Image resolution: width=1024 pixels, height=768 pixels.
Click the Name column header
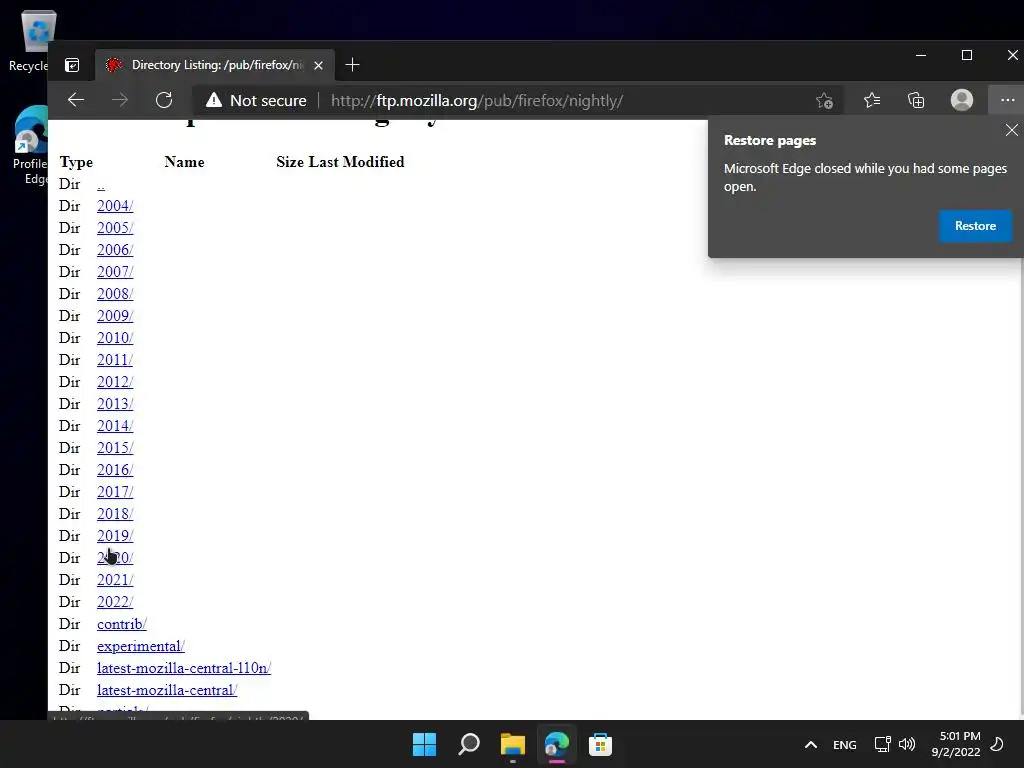pos(184,162)
